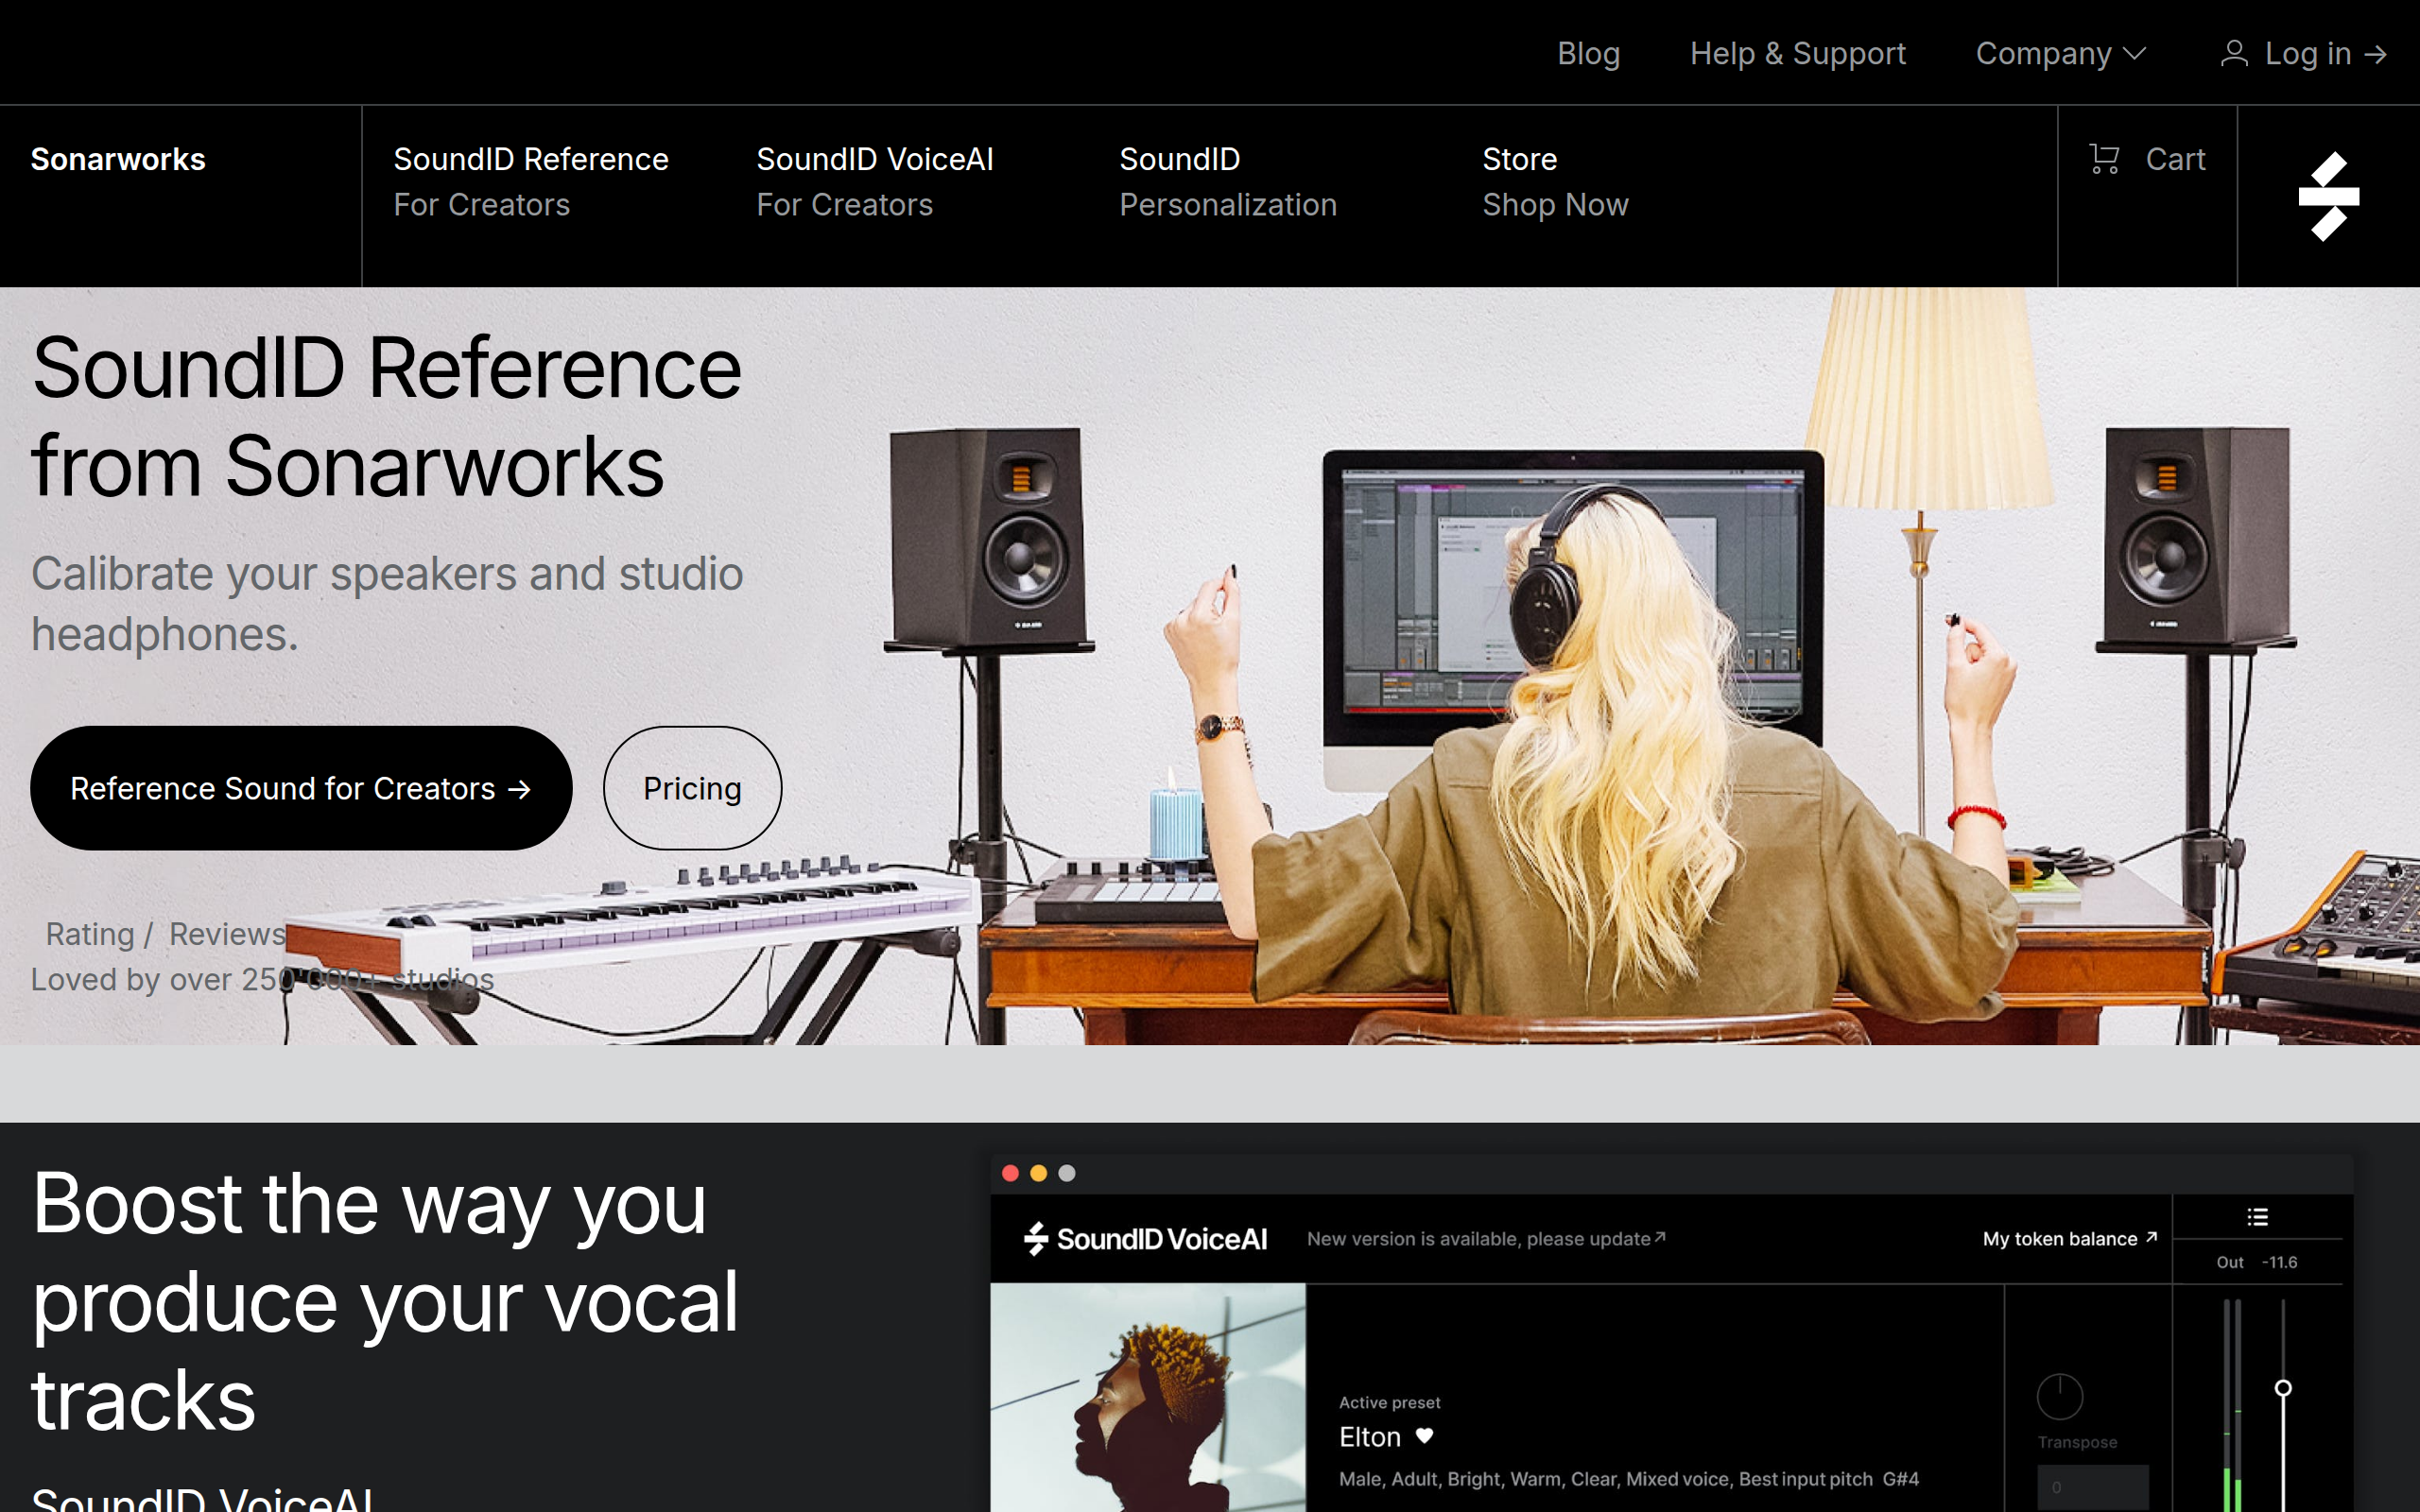
Task: Go to Sonarworks home logo text
Action: tap(118, 159)
